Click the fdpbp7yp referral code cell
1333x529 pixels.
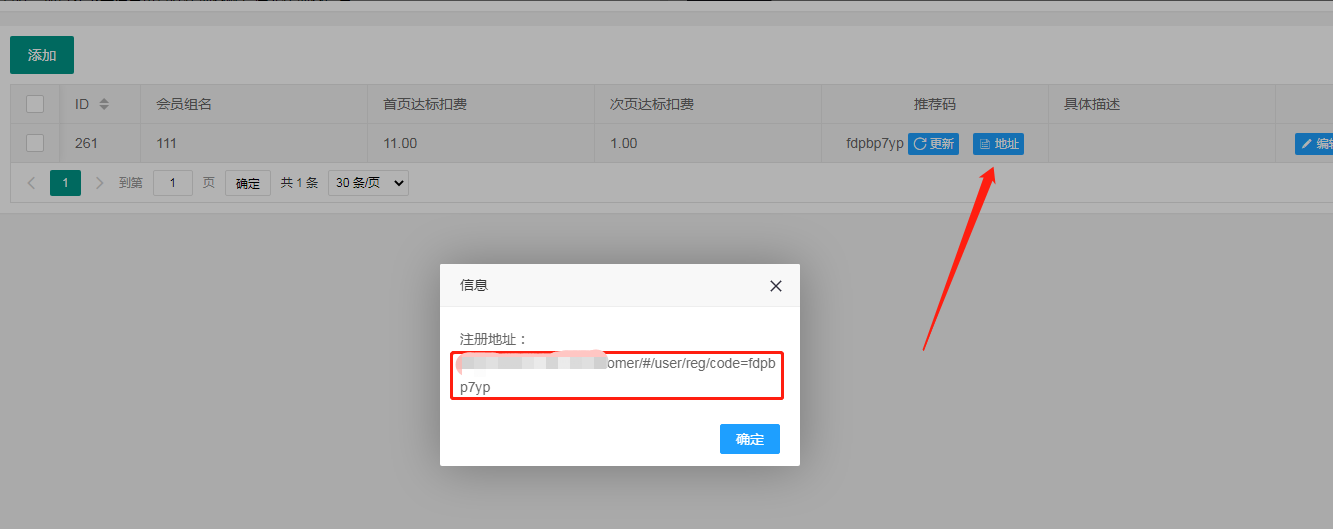(874, 144)
